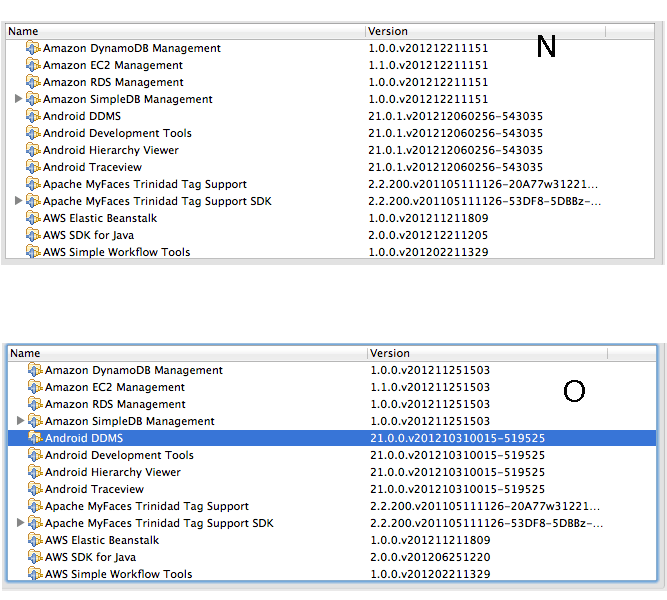The height and width of the screenshot is (600, 667).
Task: Click the AWS SDK for Java icon in top list
Action: [x=33, y=235]
